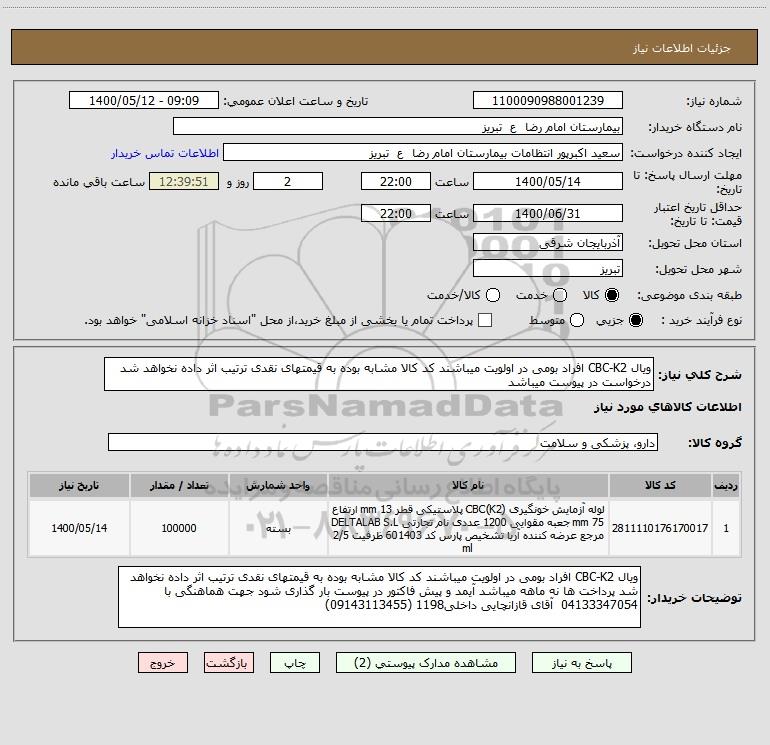
Task: Click the buyer name field بیمارستان امام رضا
Action: tap(398, 127)
